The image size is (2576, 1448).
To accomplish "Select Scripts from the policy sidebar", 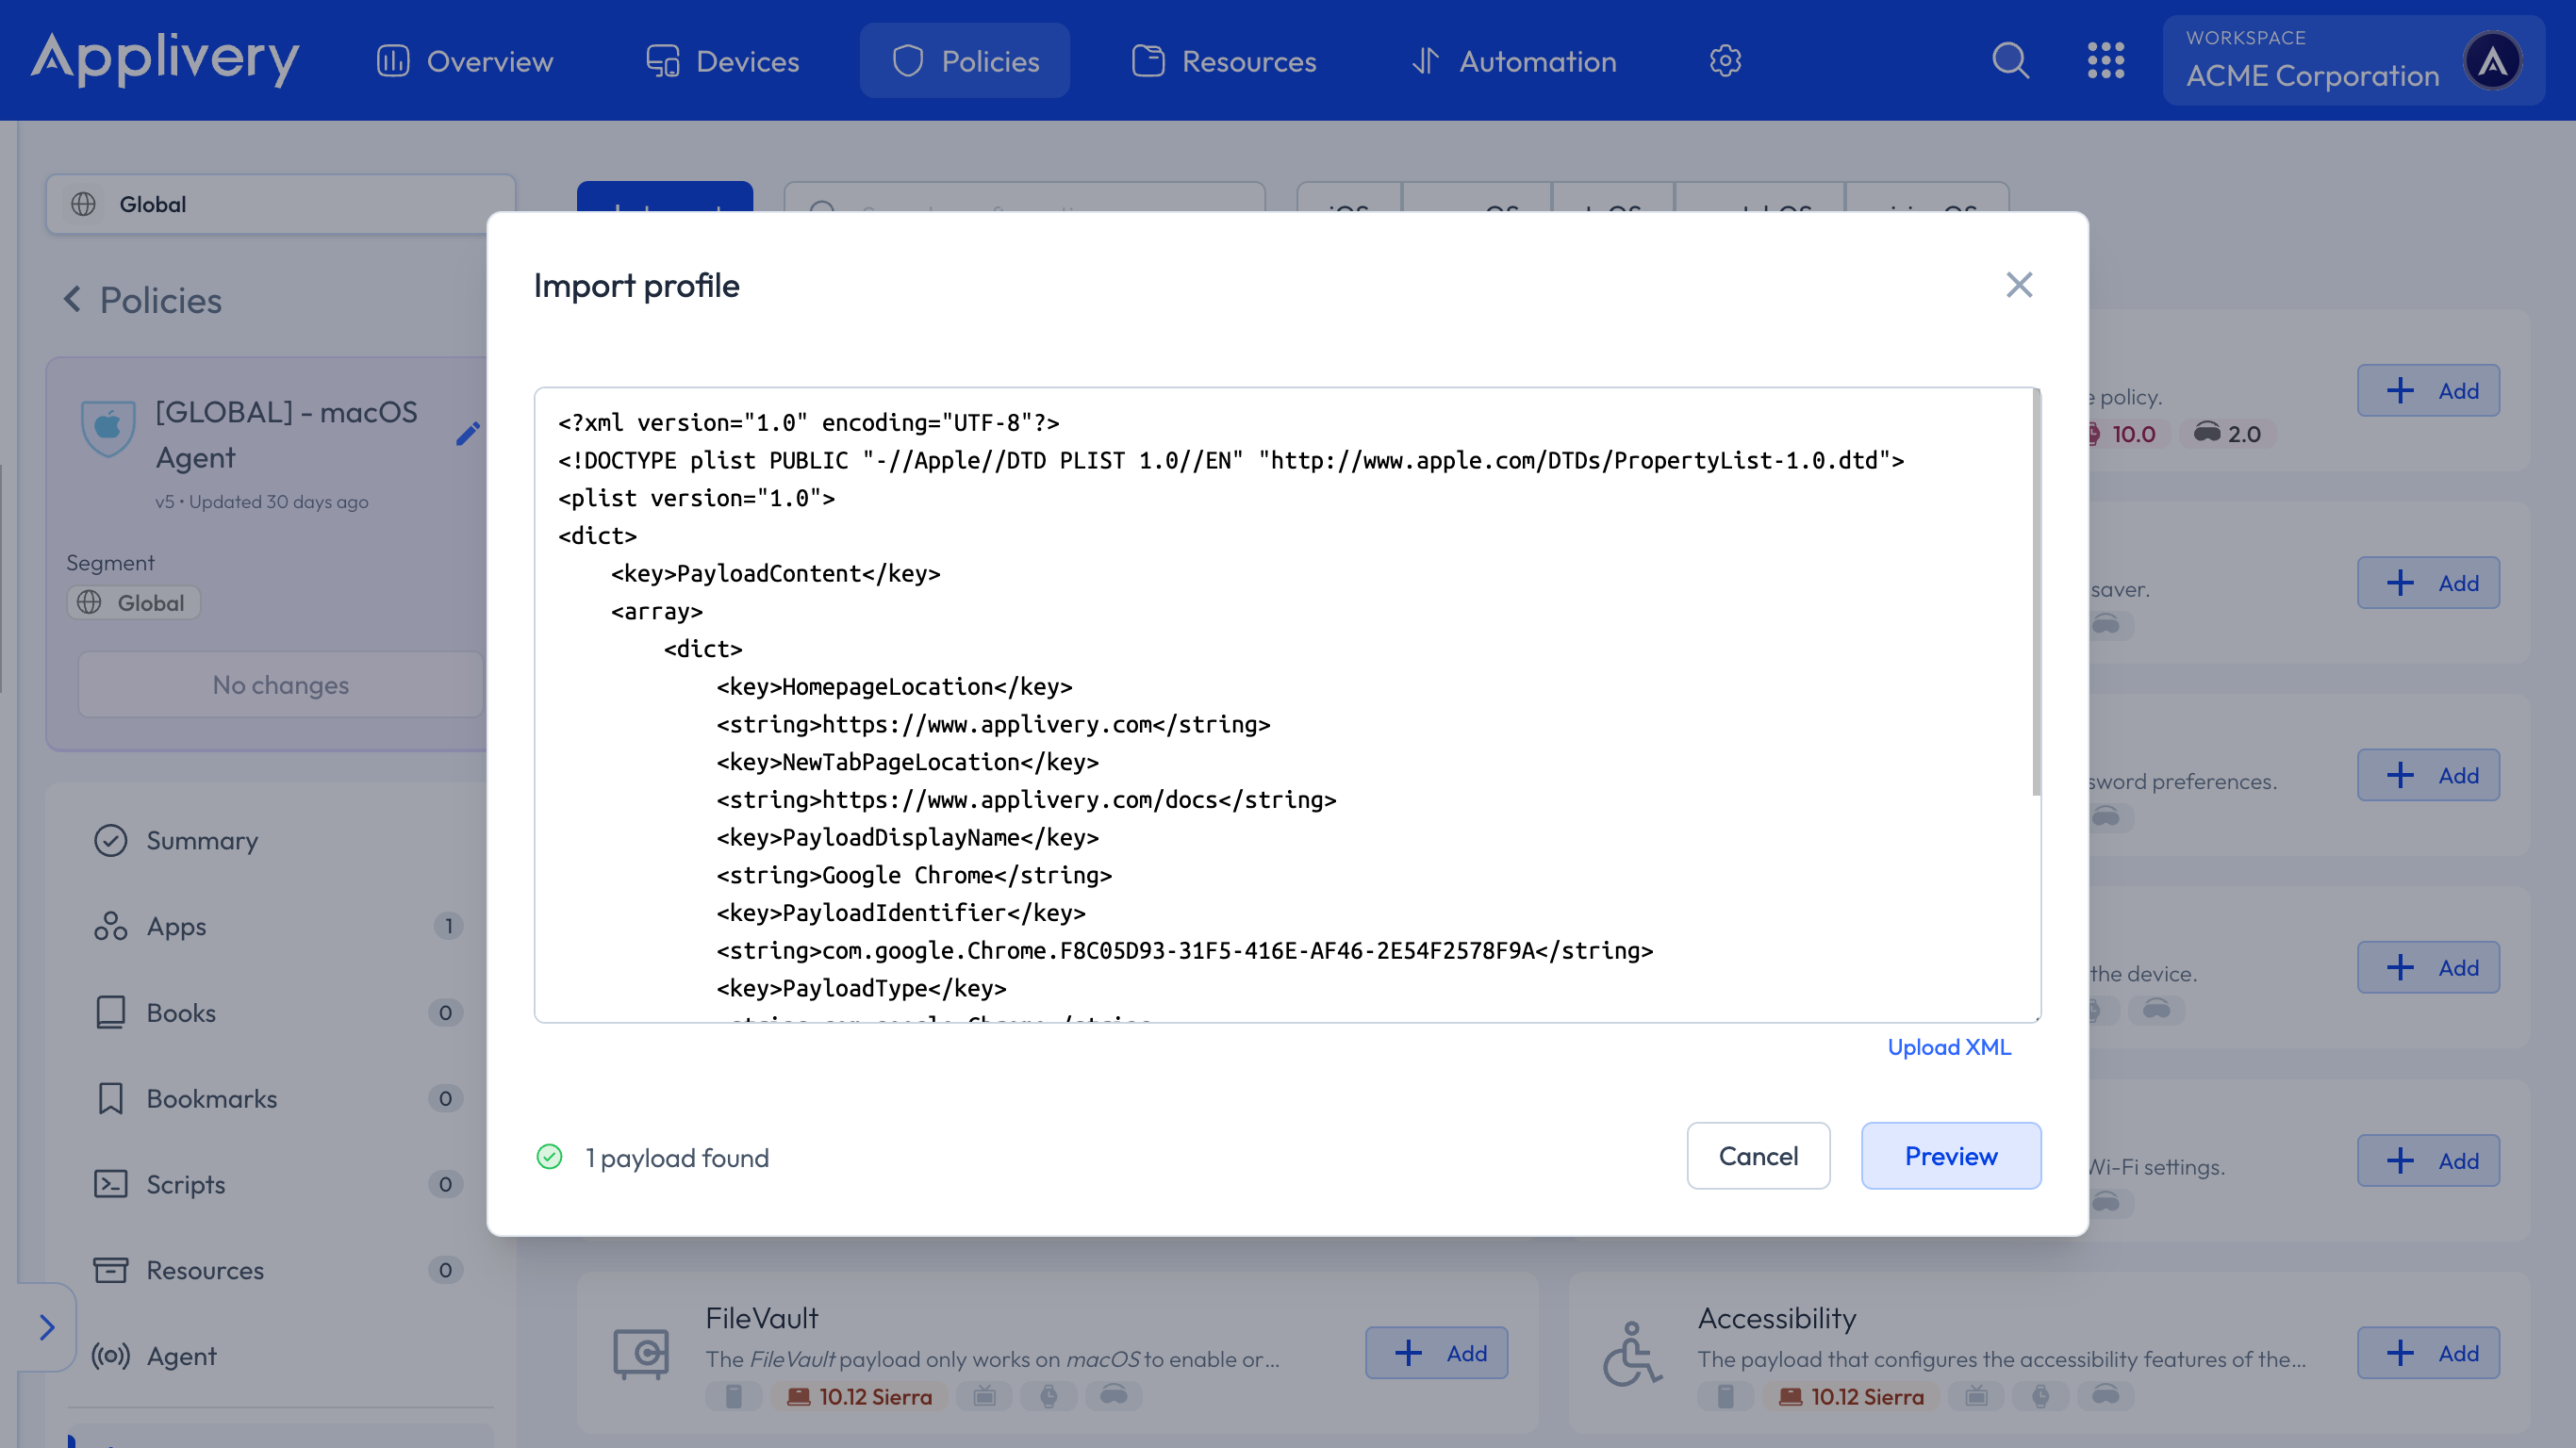I will coord(185,1184).
